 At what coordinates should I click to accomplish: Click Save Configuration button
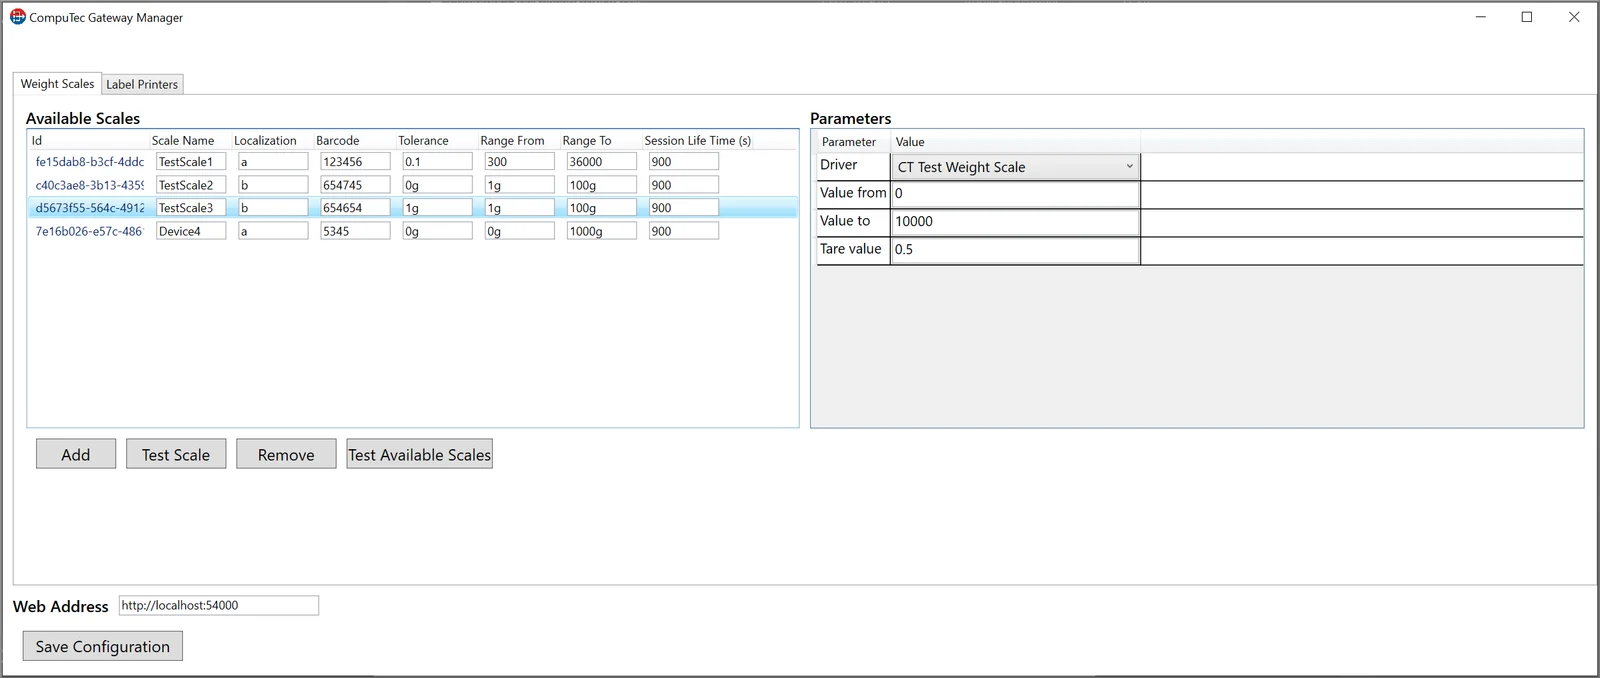pos(103,646)
